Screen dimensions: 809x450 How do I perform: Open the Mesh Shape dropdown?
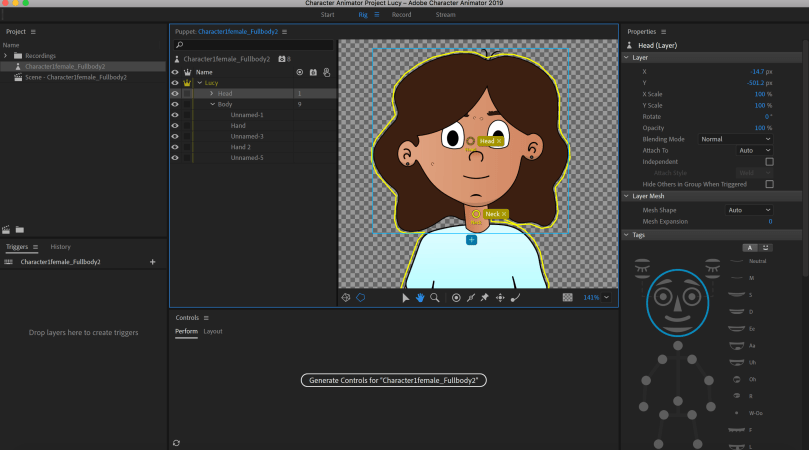point(749,210)
